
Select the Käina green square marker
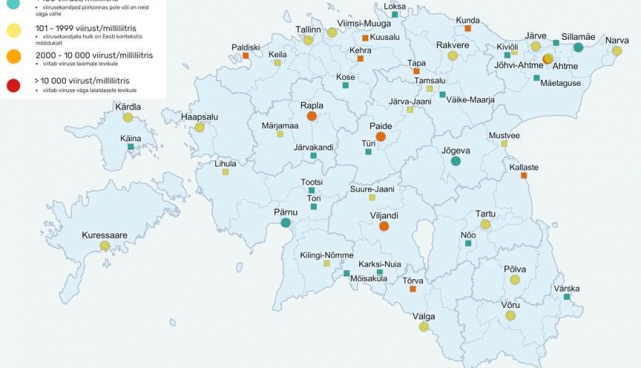[x=130, y=147]
